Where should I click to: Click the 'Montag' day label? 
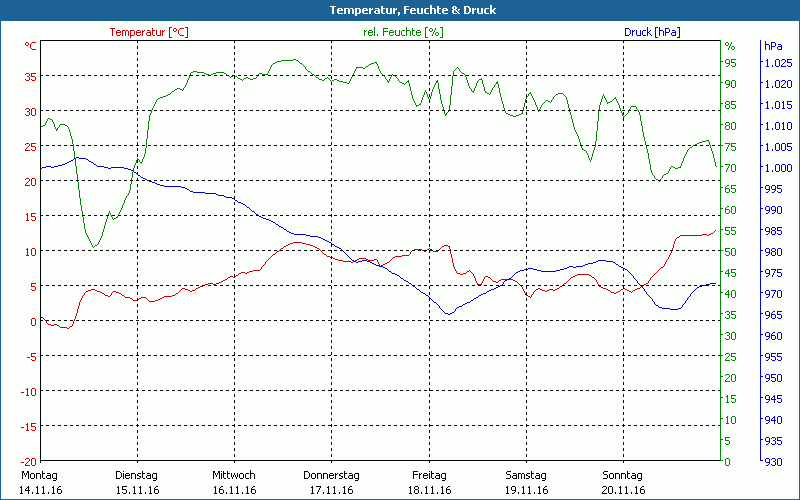tap(39, 476)
